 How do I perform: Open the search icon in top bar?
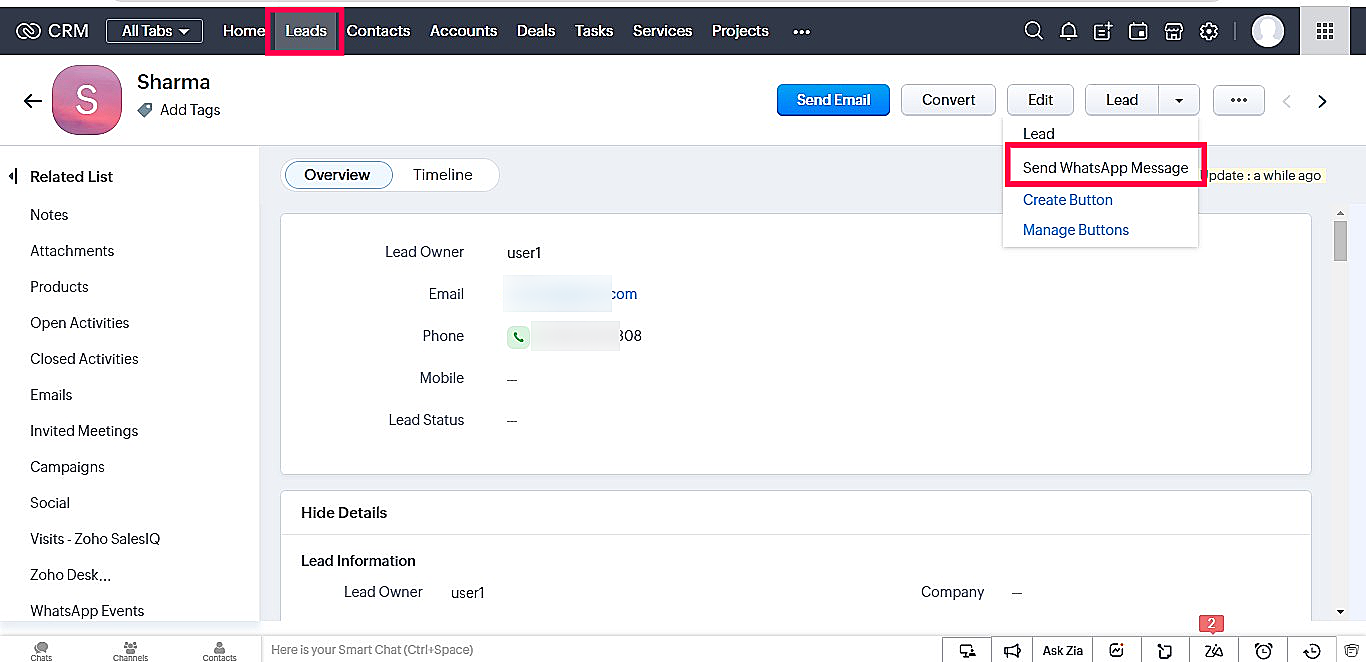coord(1034,31)
